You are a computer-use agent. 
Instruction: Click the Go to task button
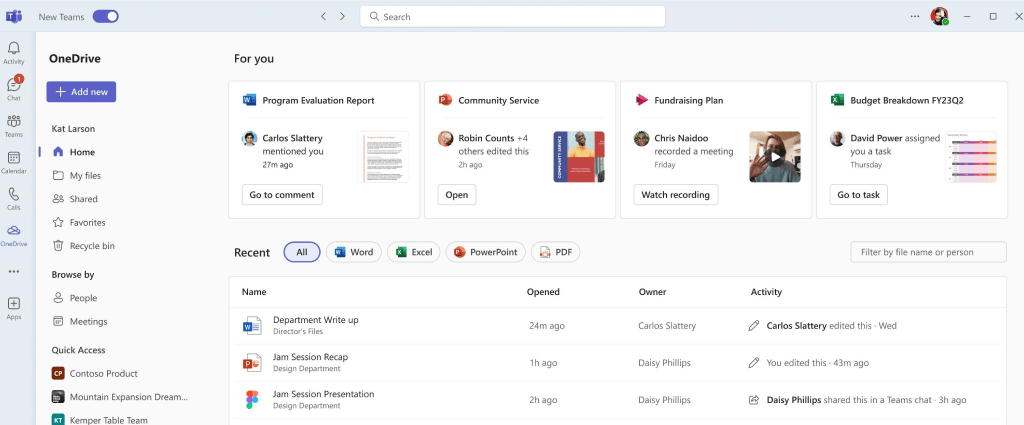pyautogui.click(x=858, y=195)
